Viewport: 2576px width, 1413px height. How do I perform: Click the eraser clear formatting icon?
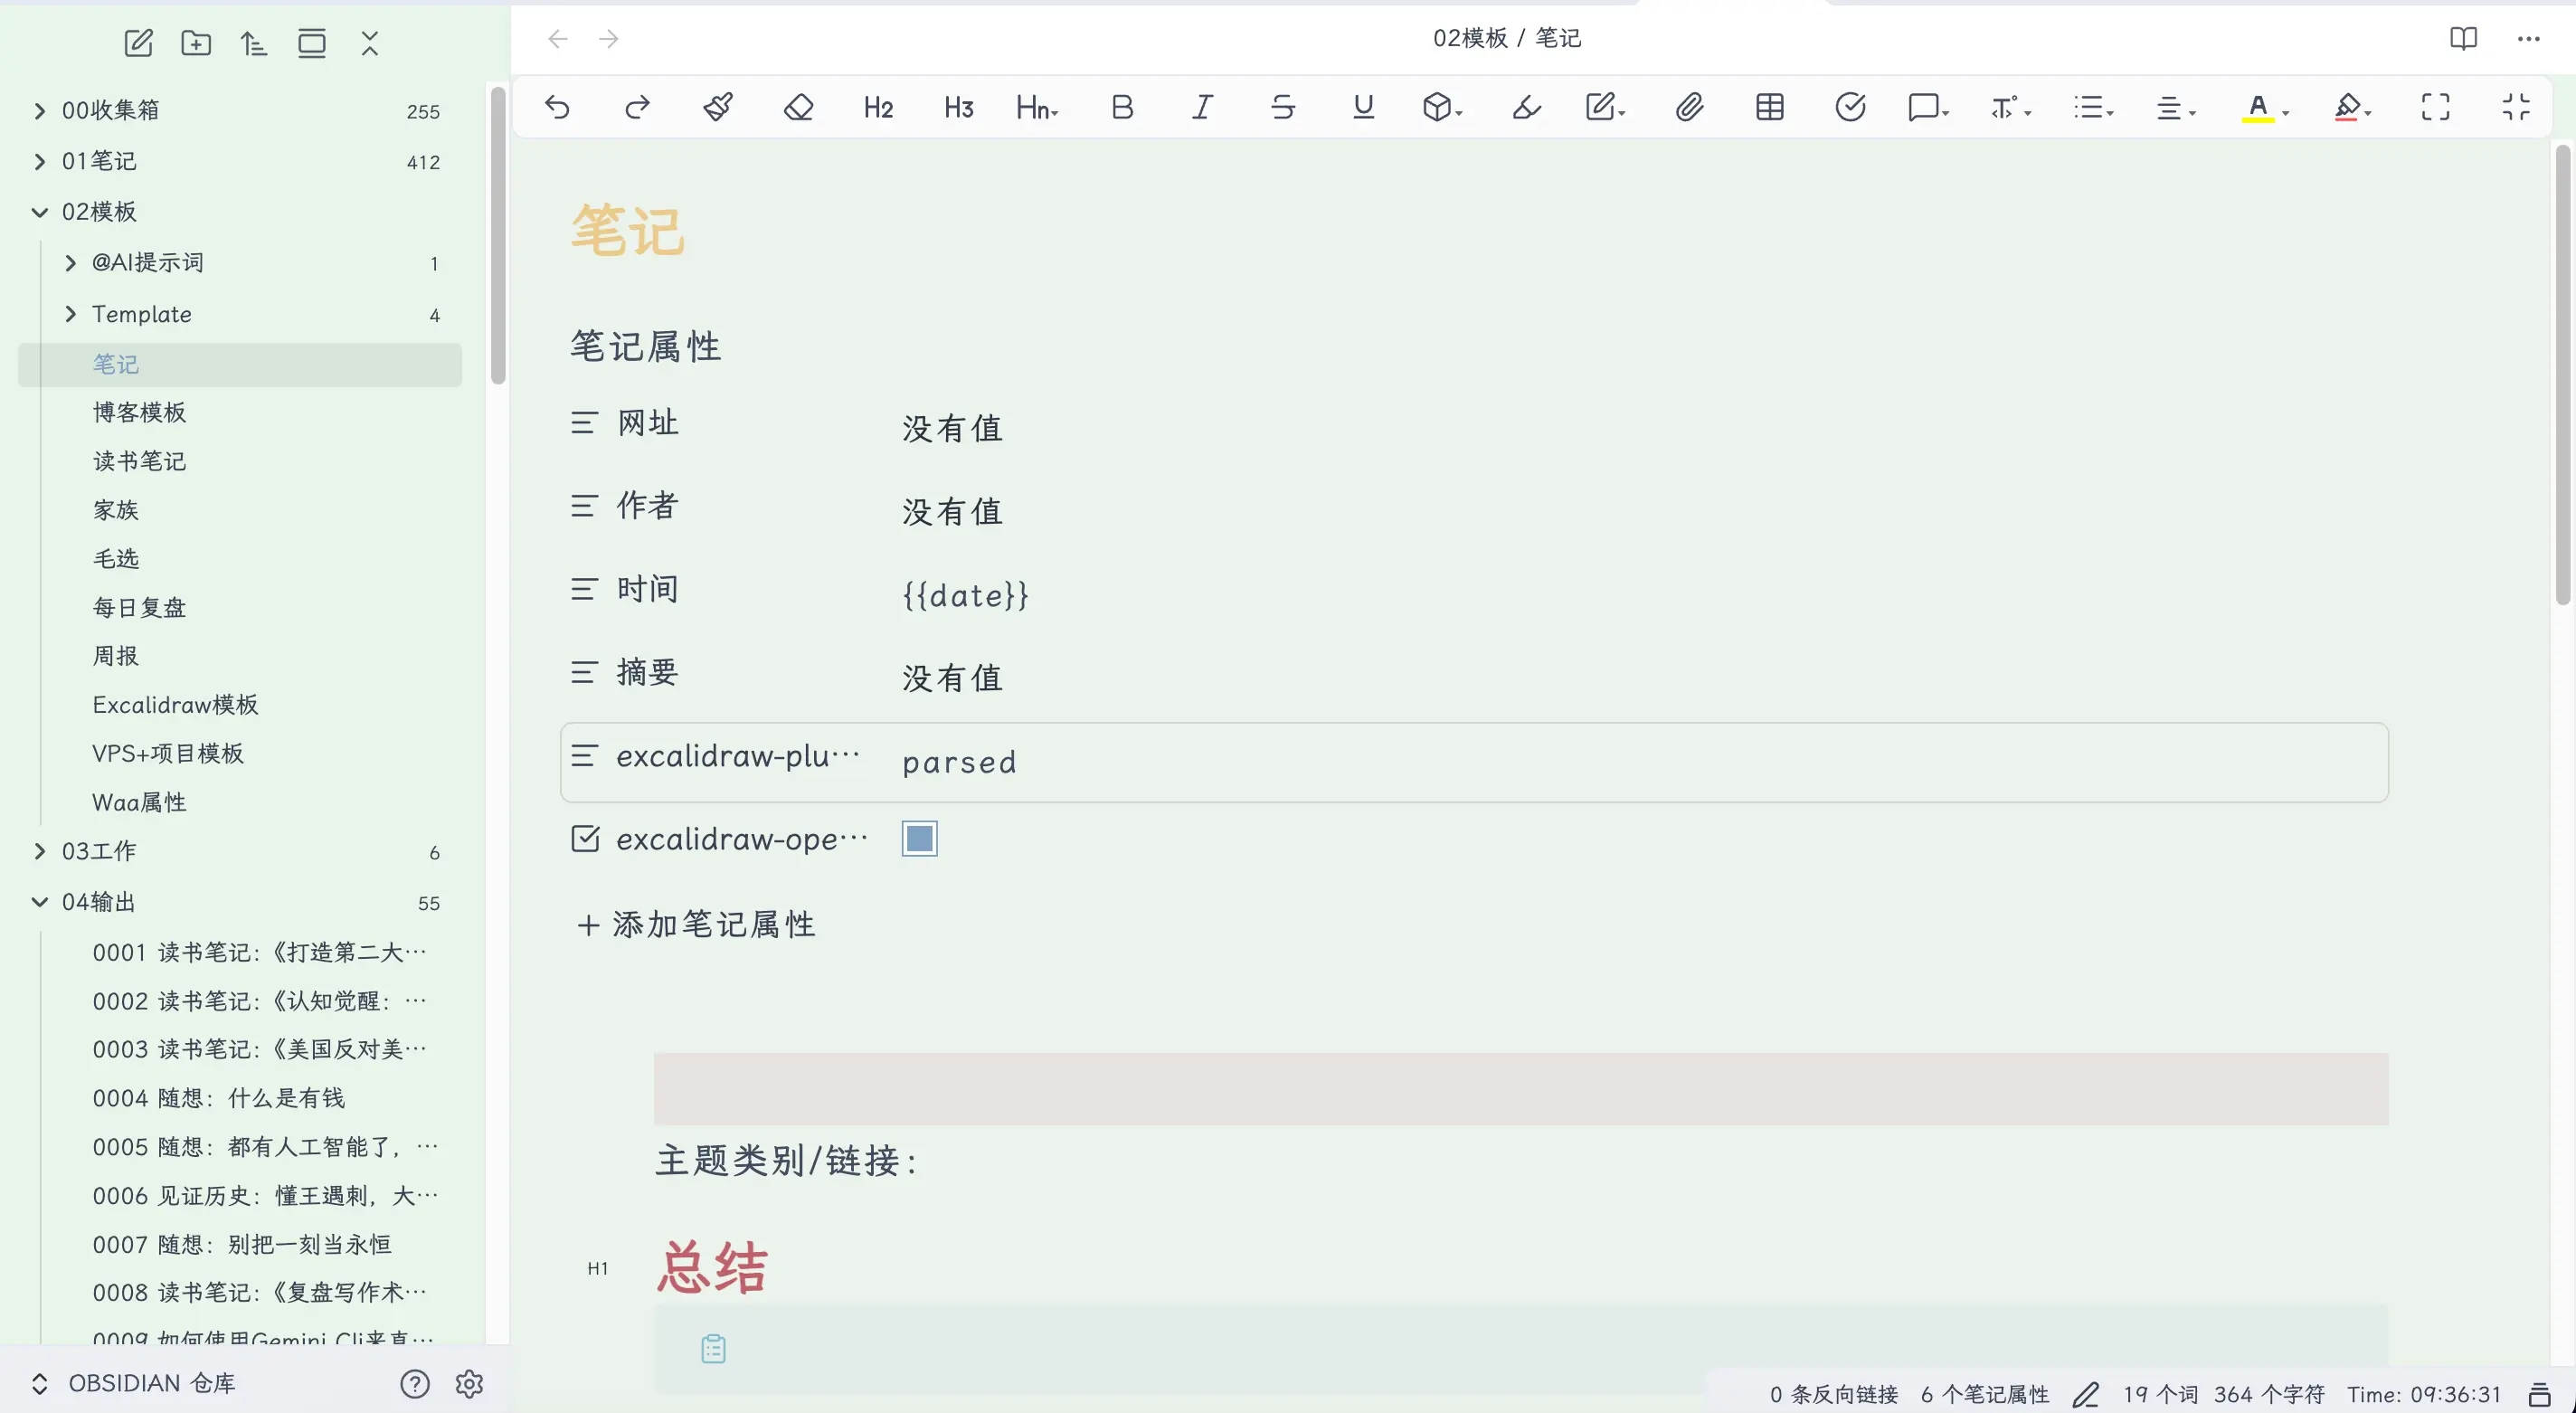[x=798, y=107]
